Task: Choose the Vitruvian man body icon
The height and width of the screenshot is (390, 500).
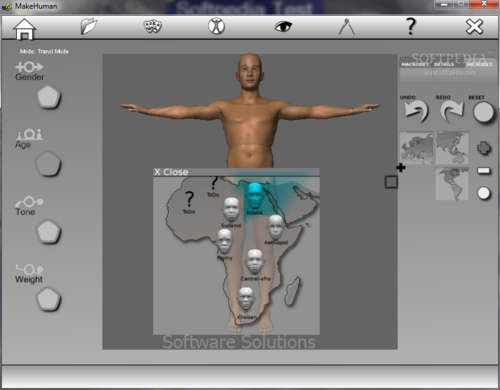Action: (x=217, y=26)
